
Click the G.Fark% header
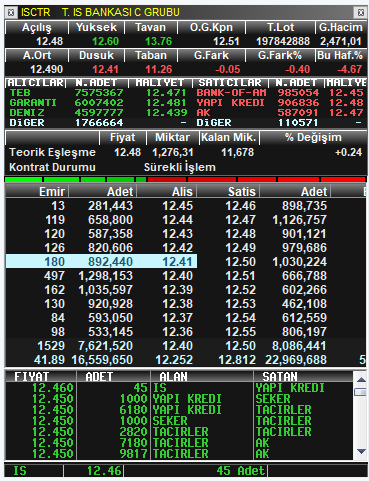click(x=280, y=56)
